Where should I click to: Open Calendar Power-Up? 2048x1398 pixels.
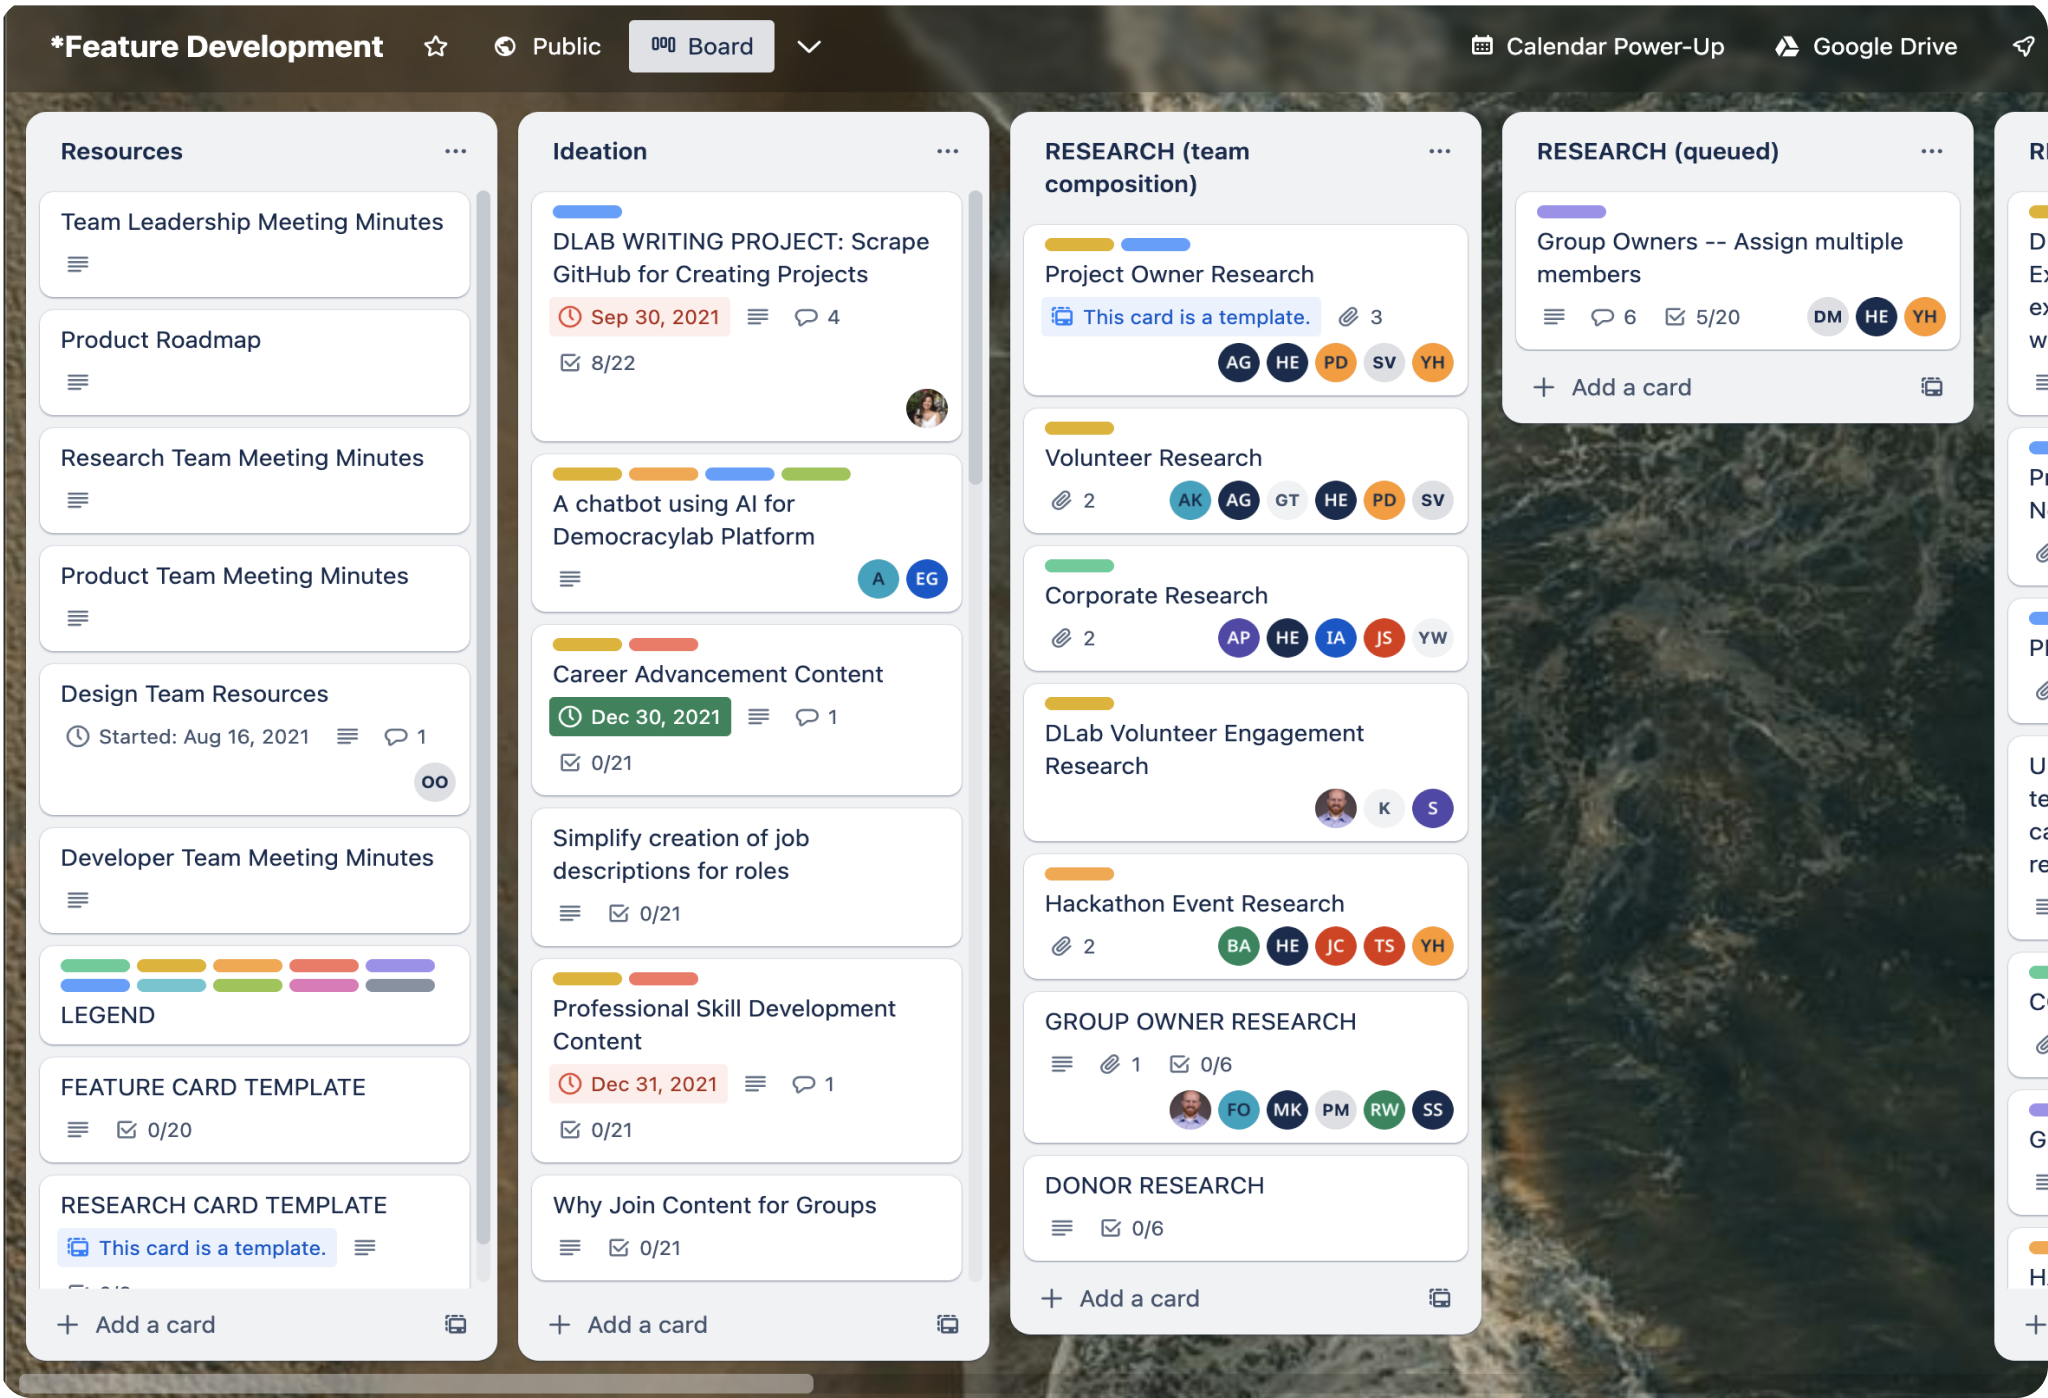click(1598, 47)
